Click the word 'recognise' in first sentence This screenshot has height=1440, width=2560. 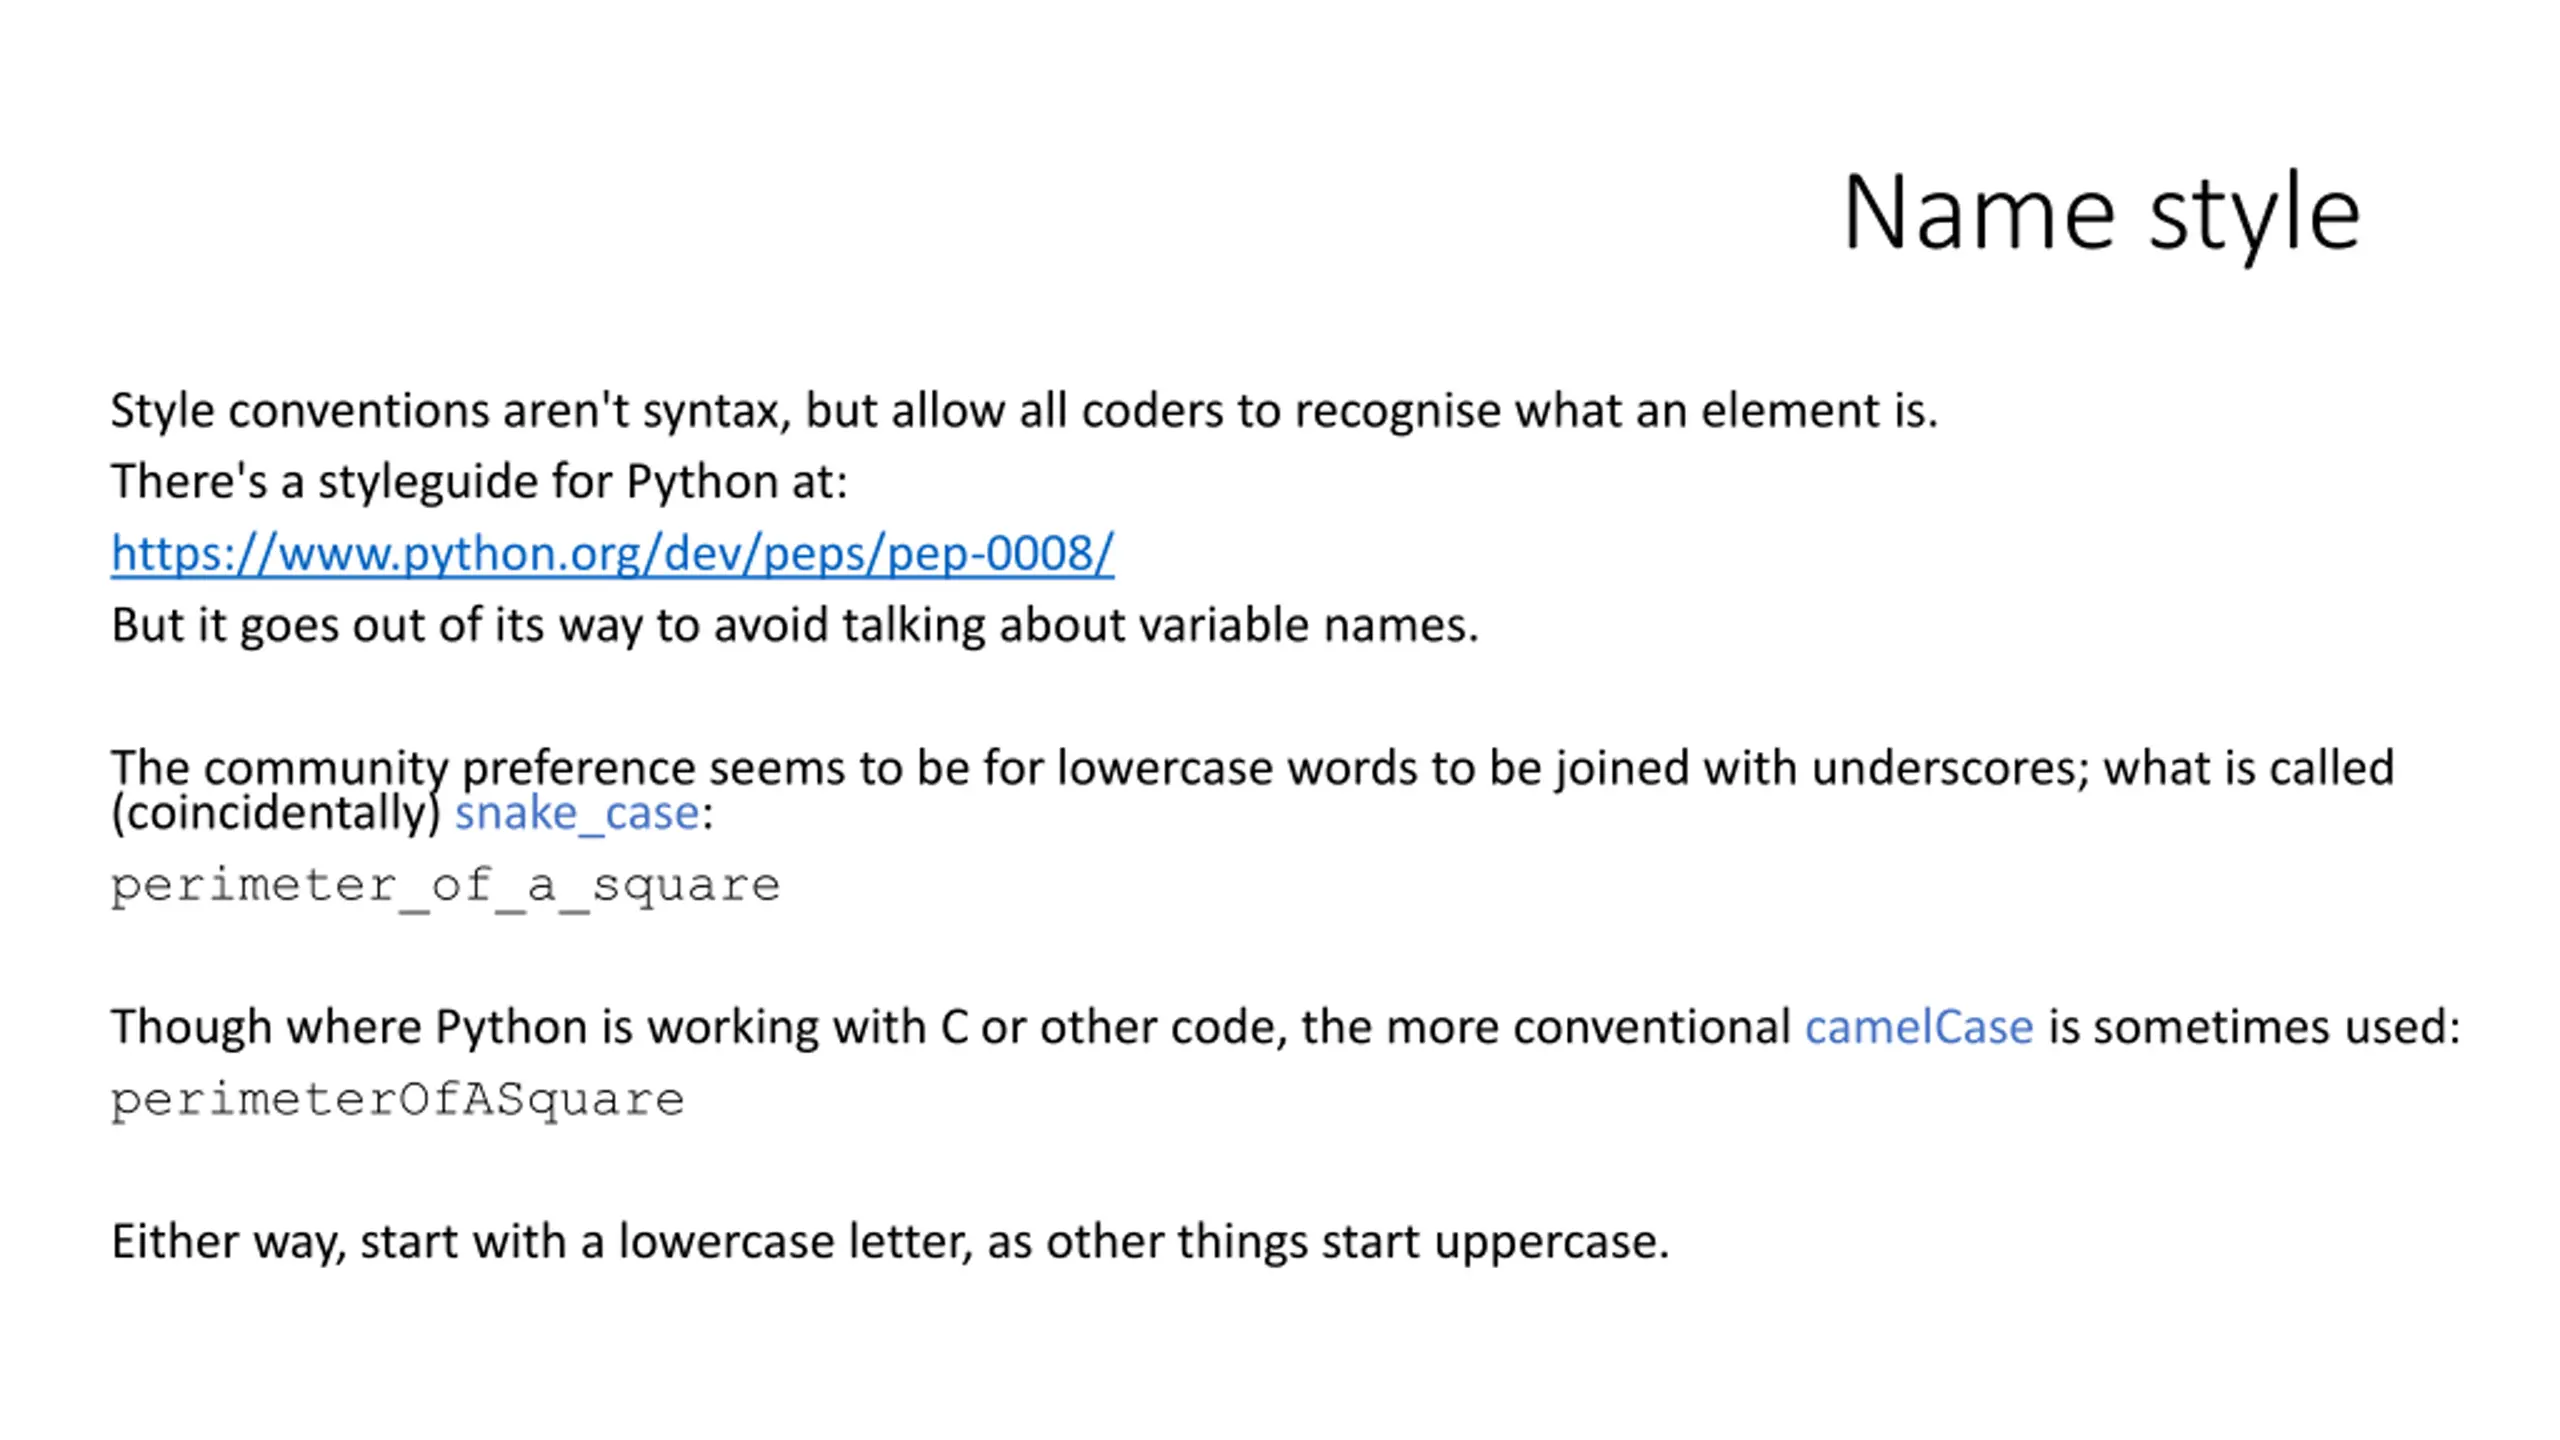point(1397,411)
